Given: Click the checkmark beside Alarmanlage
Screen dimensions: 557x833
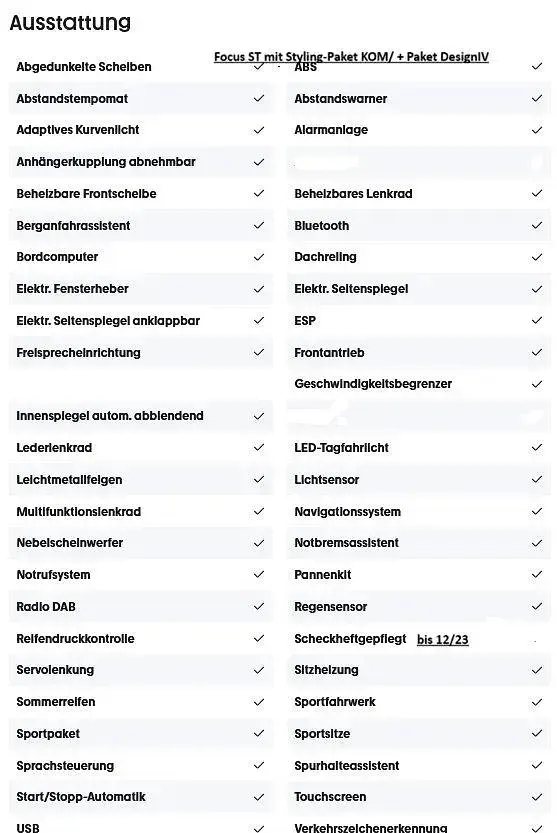Looking at the screenshot, I should click(537, 130).
